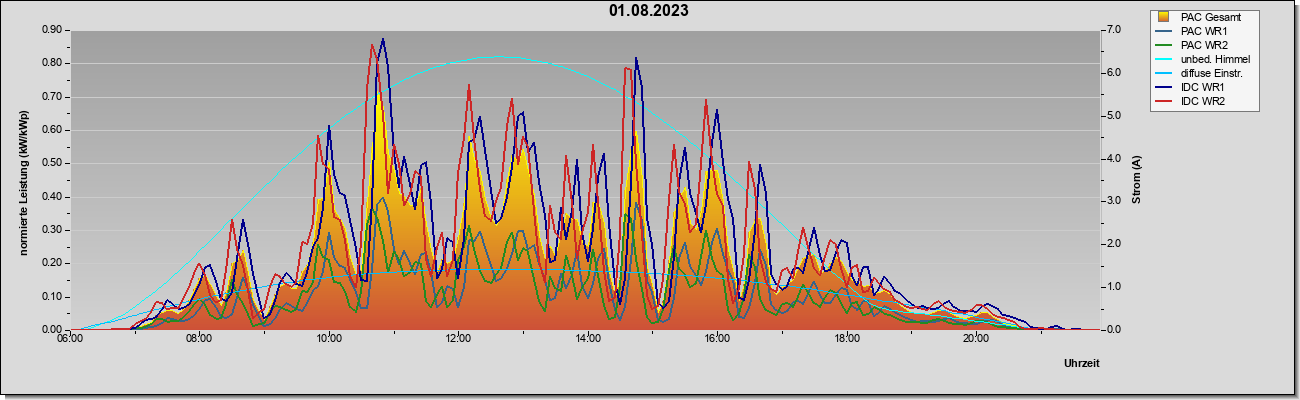This screenshot has height=400, width=1300.
Task: Click the 0.90 left axis value
Action: [x=53, y=30]
